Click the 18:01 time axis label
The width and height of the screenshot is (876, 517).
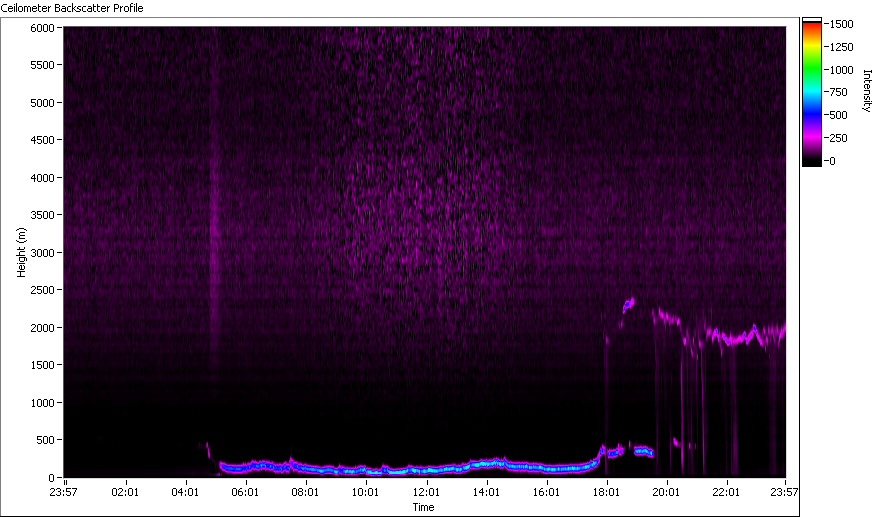606,492
